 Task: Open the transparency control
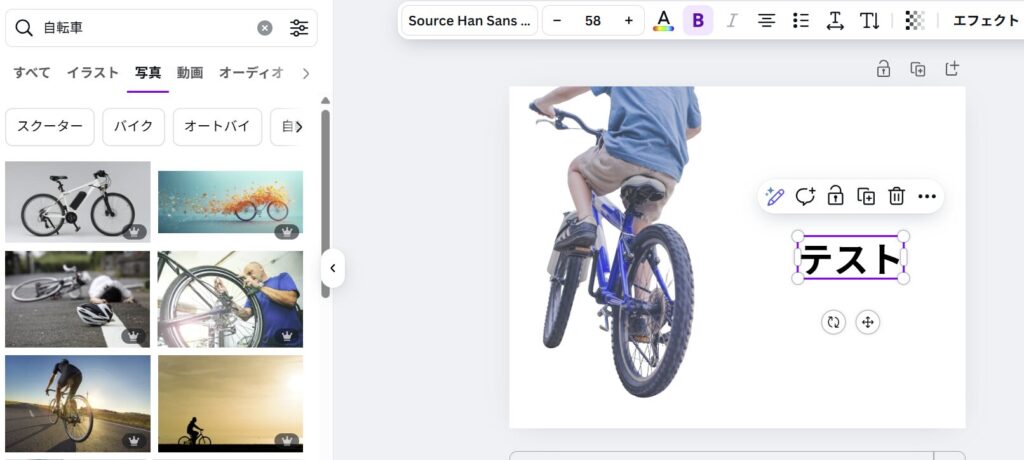click(x=914, y=20)
